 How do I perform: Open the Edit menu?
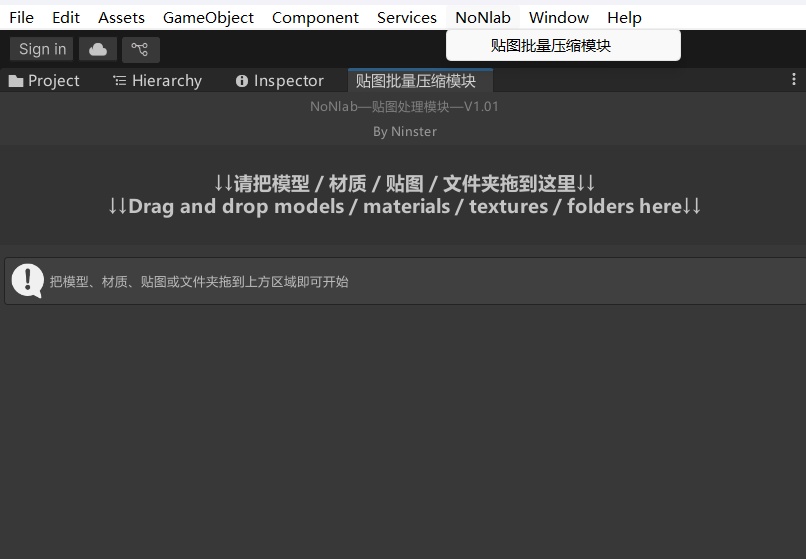click(x=66, y=18)
